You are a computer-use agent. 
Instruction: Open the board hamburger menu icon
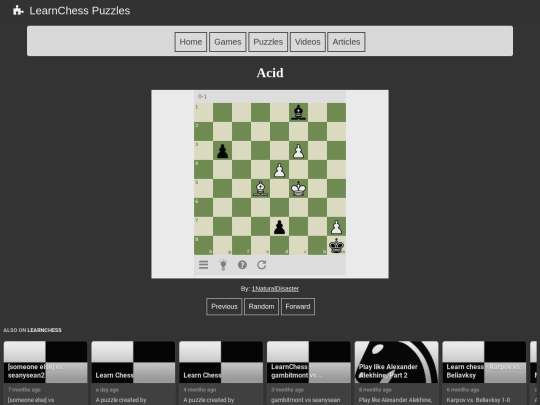tap(204, 264)
